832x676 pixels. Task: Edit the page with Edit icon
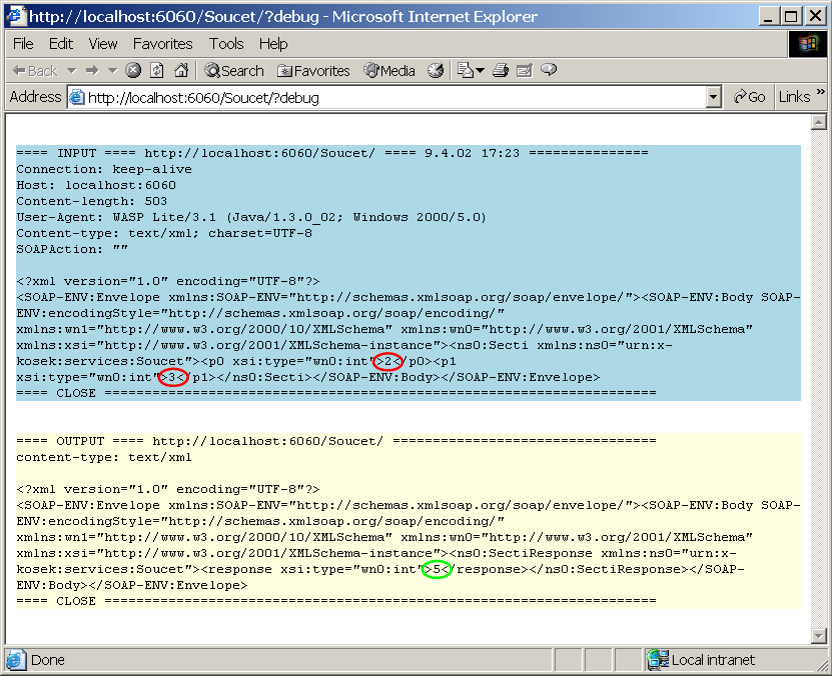(x=524, y=71)
